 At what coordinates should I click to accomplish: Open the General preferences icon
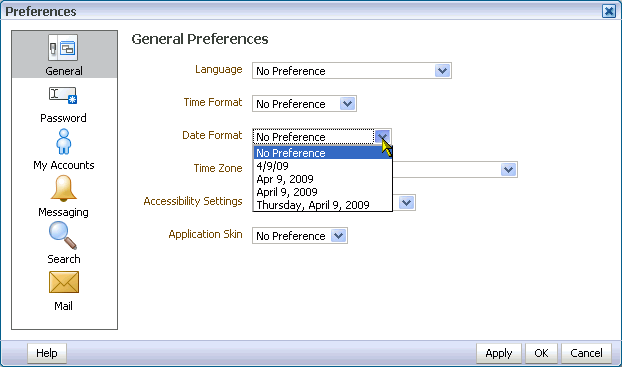63,48
